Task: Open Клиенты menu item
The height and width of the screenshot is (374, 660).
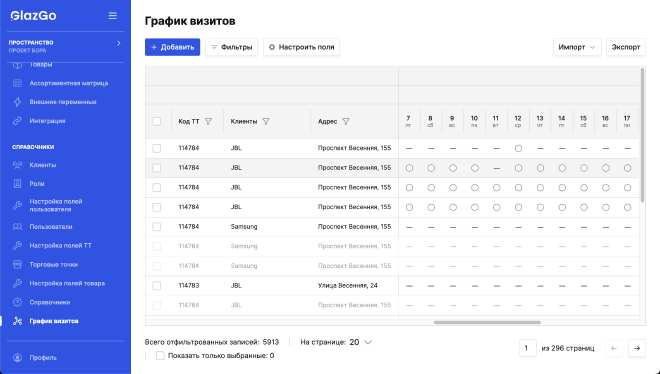Action: (43, 165)
